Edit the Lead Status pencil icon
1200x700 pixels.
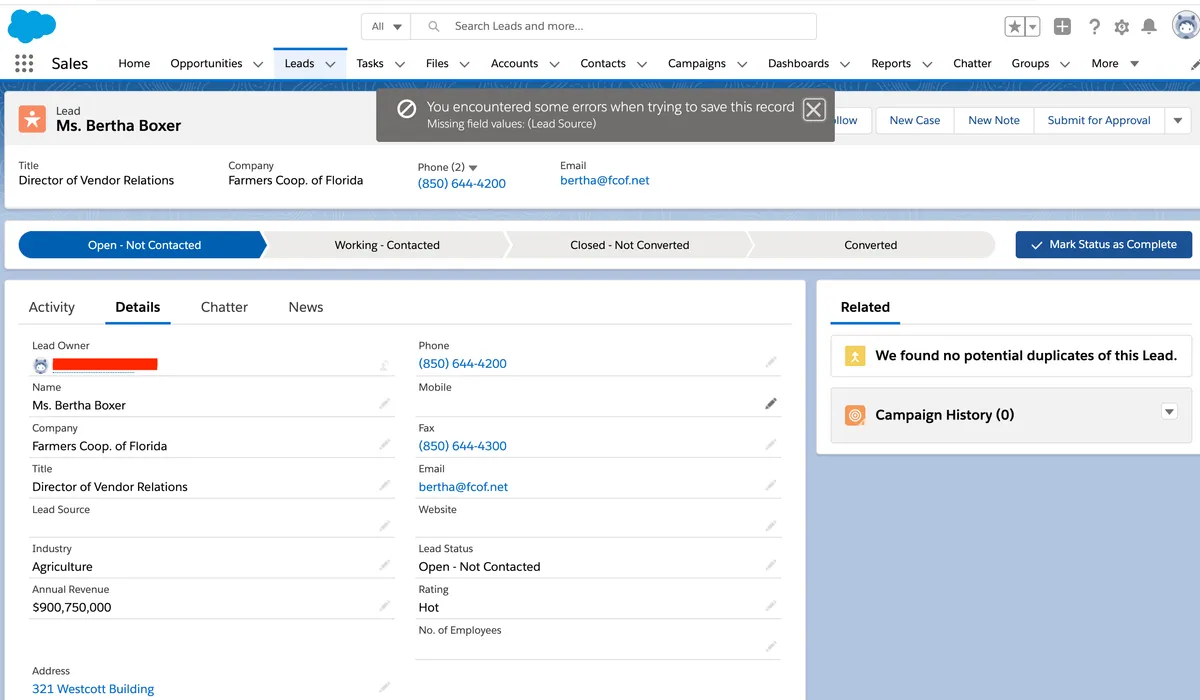(771, 565)
